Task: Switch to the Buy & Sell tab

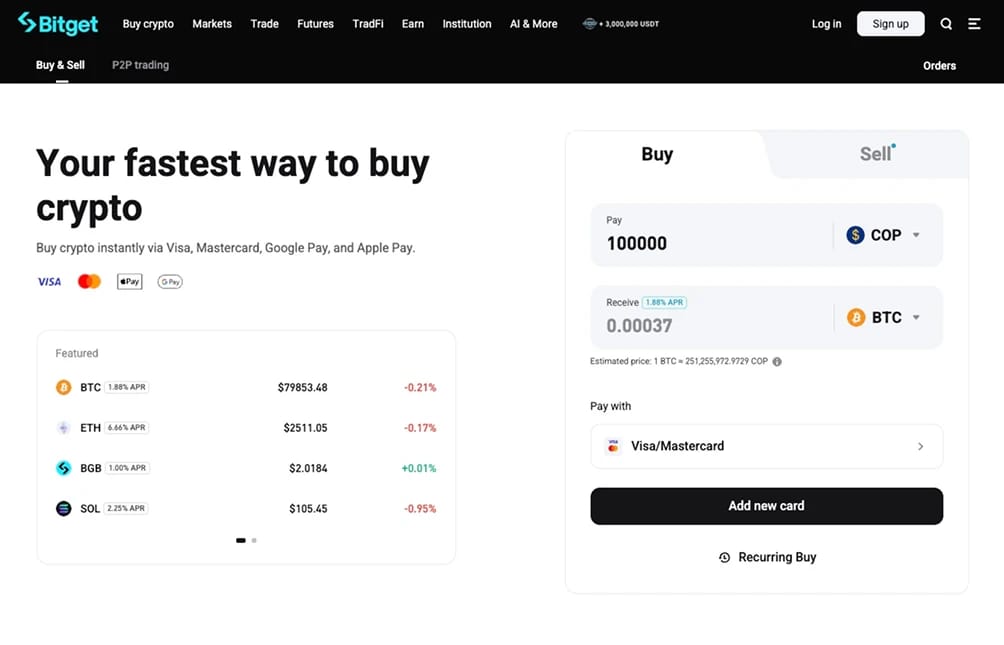Action: tap(60, 65)
